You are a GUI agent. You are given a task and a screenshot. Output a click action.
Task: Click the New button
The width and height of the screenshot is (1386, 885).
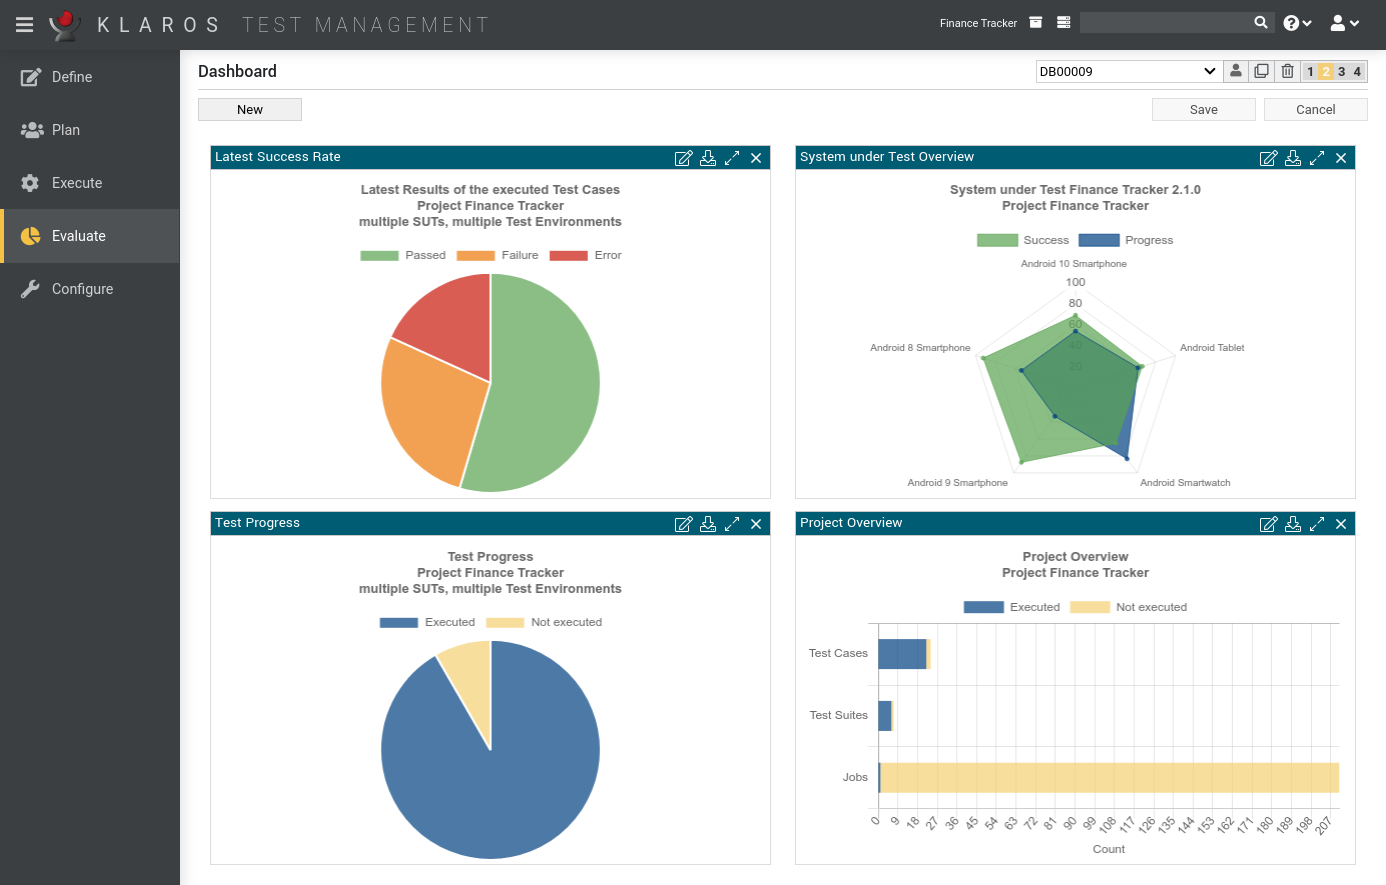tap(250, 110)
